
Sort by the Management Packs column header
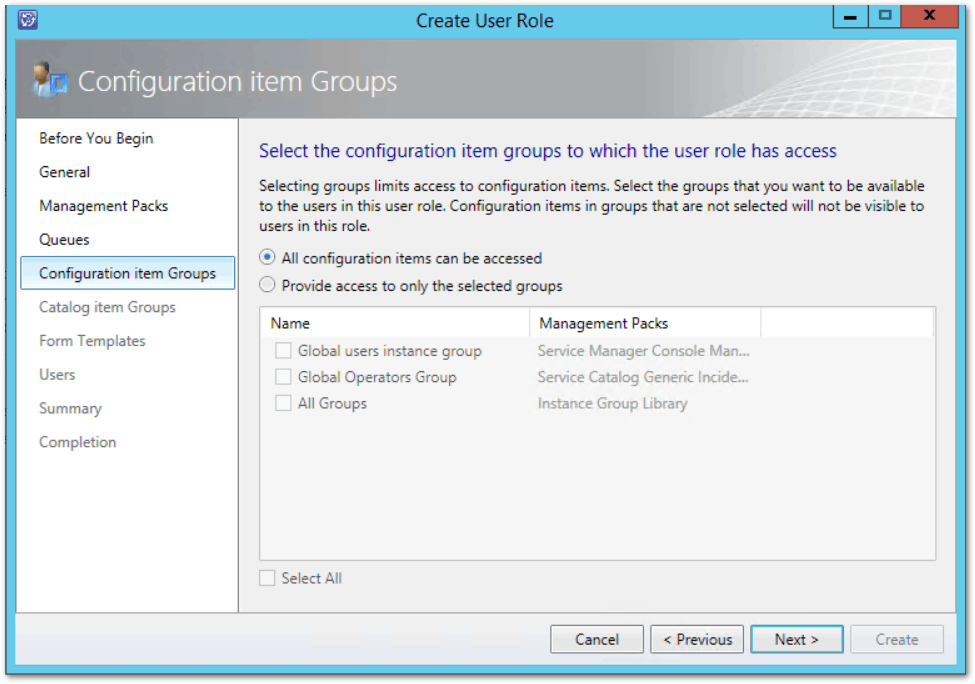click(x=645, y=323)
